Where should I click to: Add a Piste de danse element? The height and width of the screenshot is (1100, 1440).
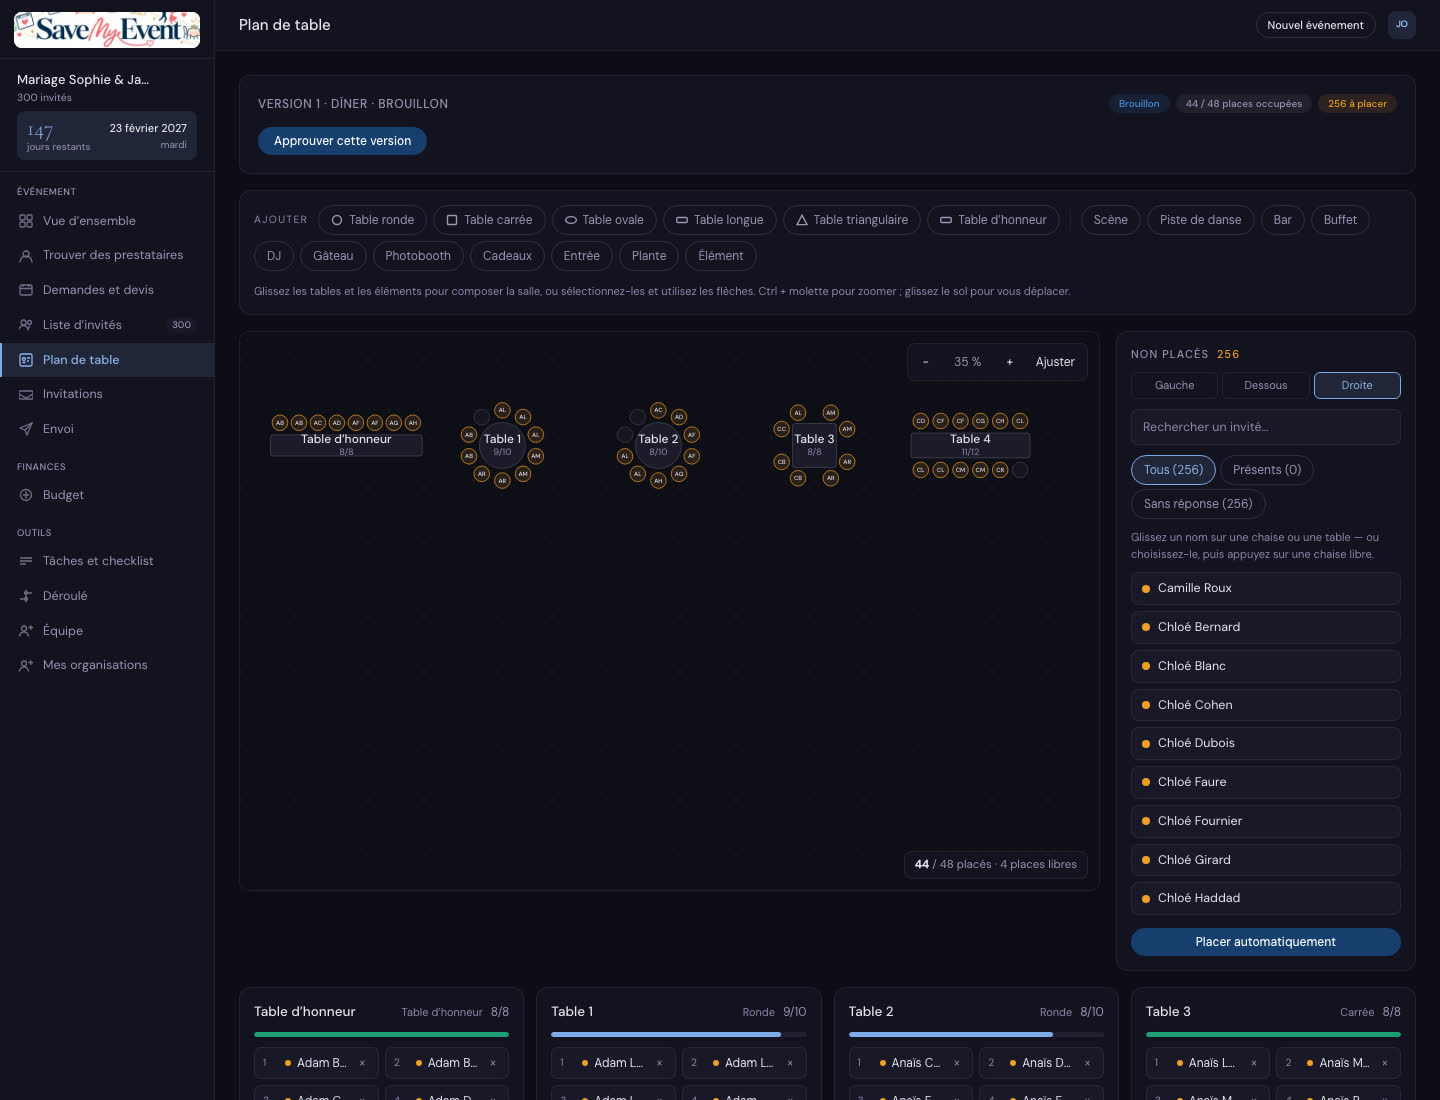1200,220
